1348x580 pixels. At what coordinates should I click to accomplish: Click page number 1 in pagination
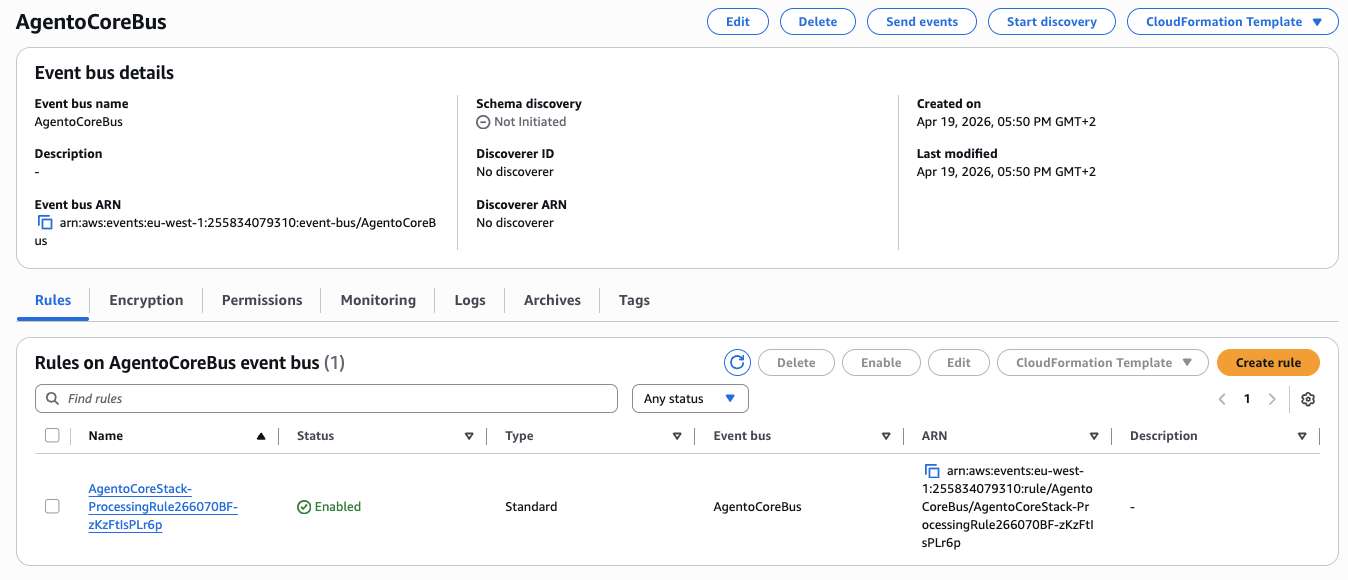(x=1247, y=399)
